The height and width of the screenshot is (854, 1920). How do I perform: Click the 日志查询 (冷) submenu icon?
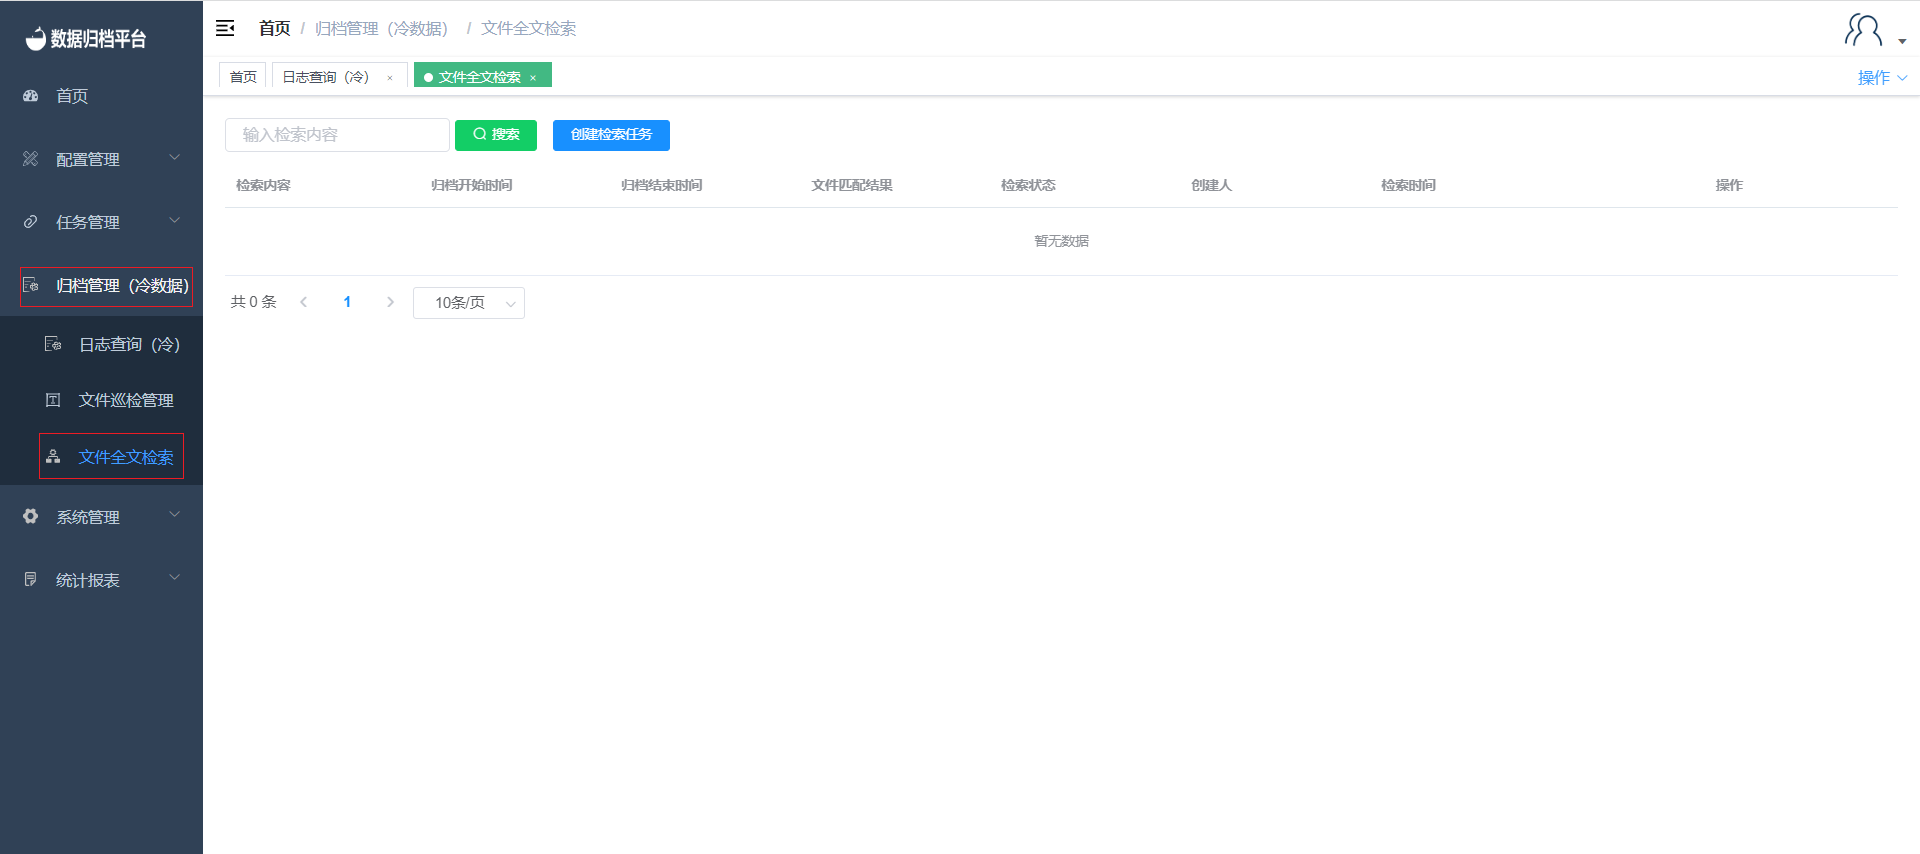[53, 344]
